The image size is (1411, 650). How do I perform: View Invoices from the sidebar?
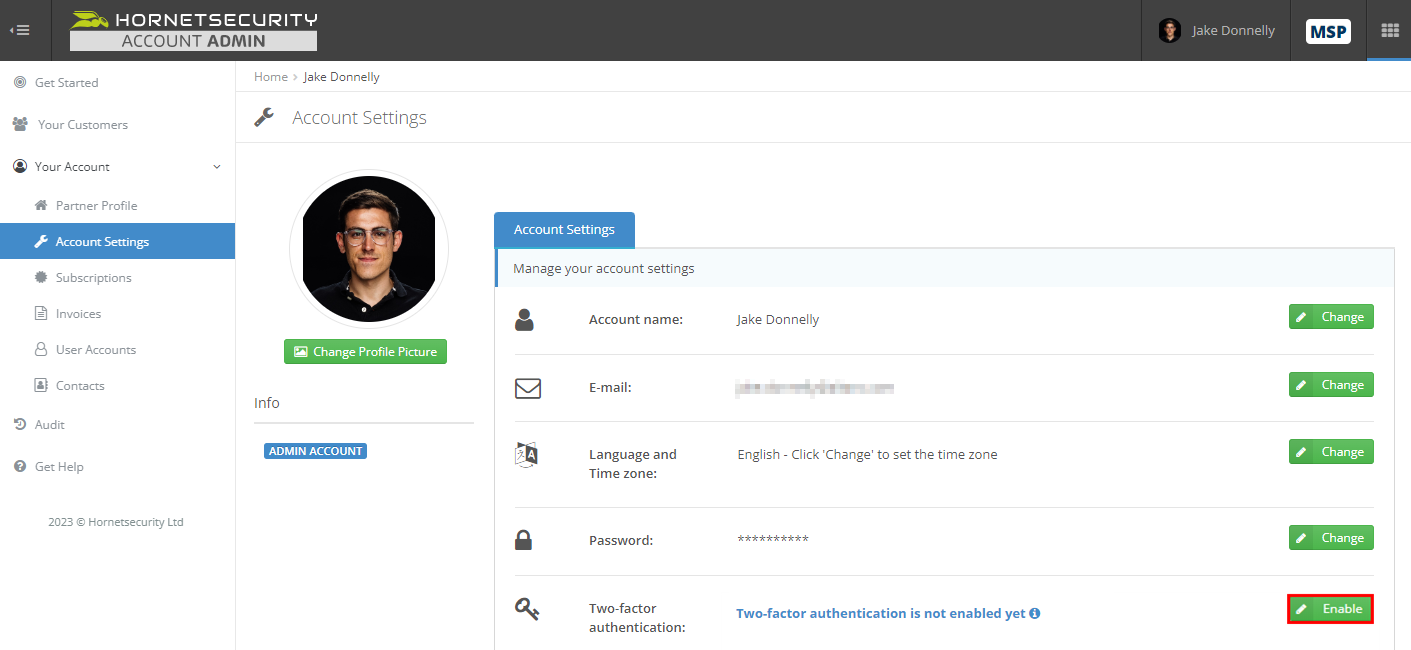click(79, 313)
